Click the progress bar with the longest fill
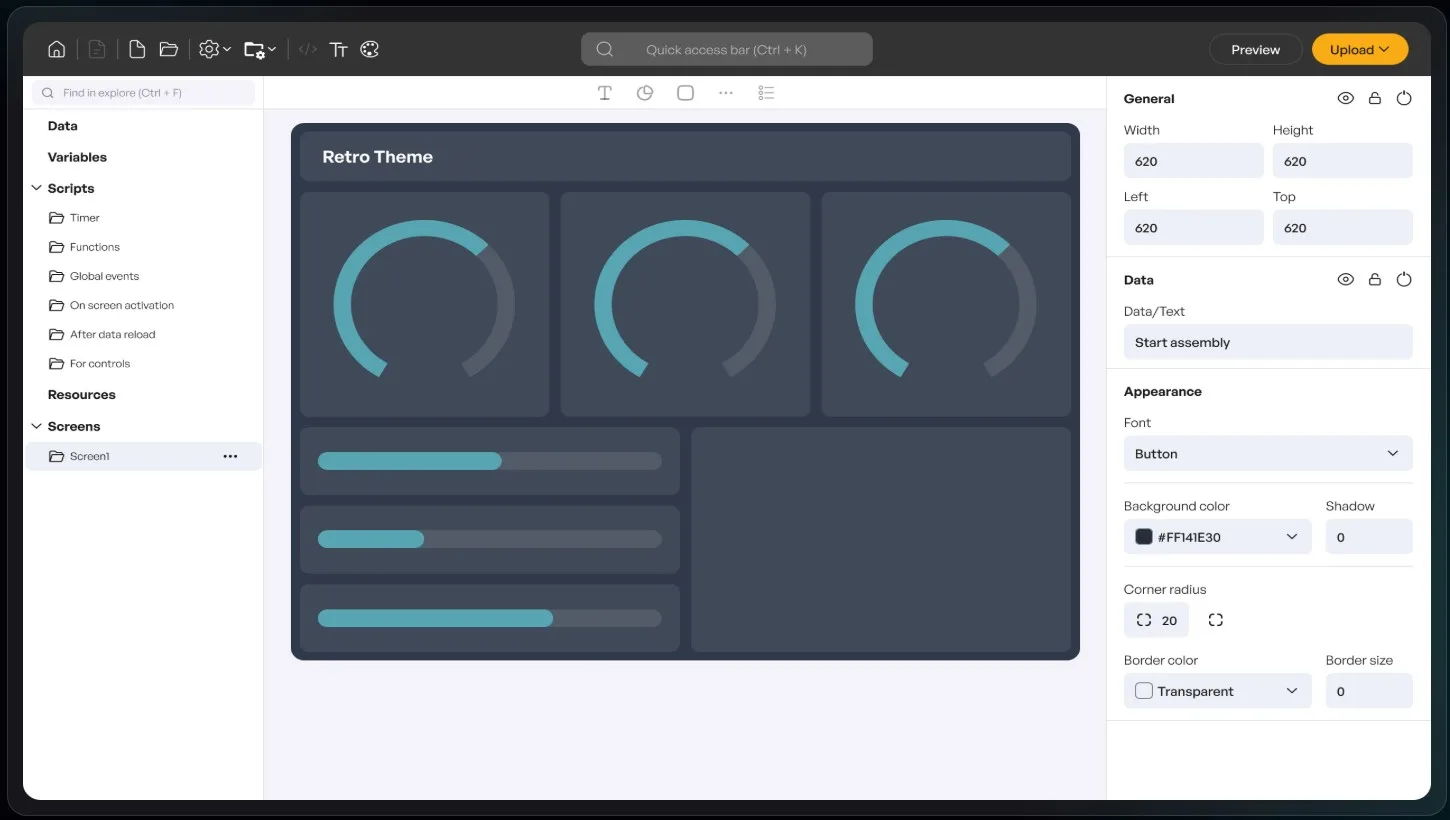Screen dimensions: 1450x820 coord(490,618)
